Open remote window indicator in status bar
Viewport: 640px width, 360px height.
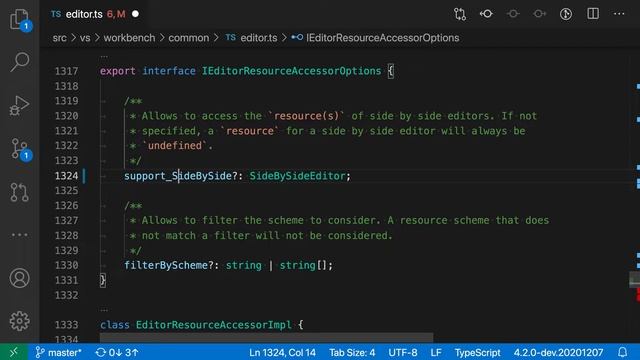point(14,352)
